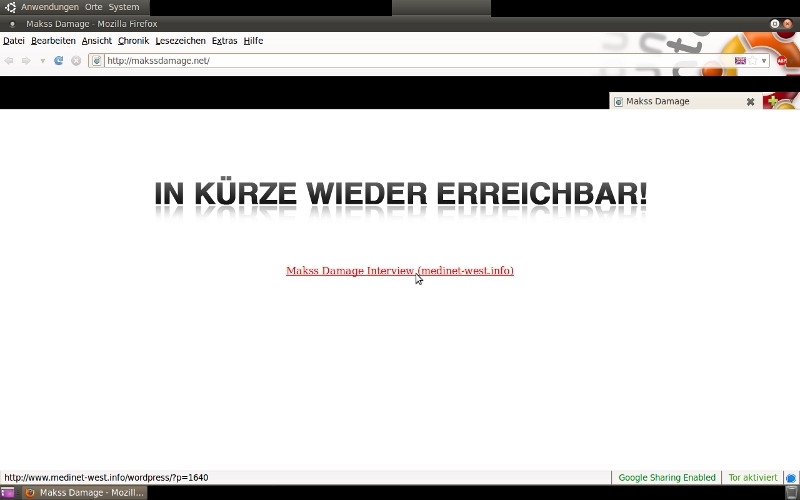Click the Makss Damage Firefox taskbar button
This screenshot has height=500, width=800.
pyautogui.click(x=84, y=492)
